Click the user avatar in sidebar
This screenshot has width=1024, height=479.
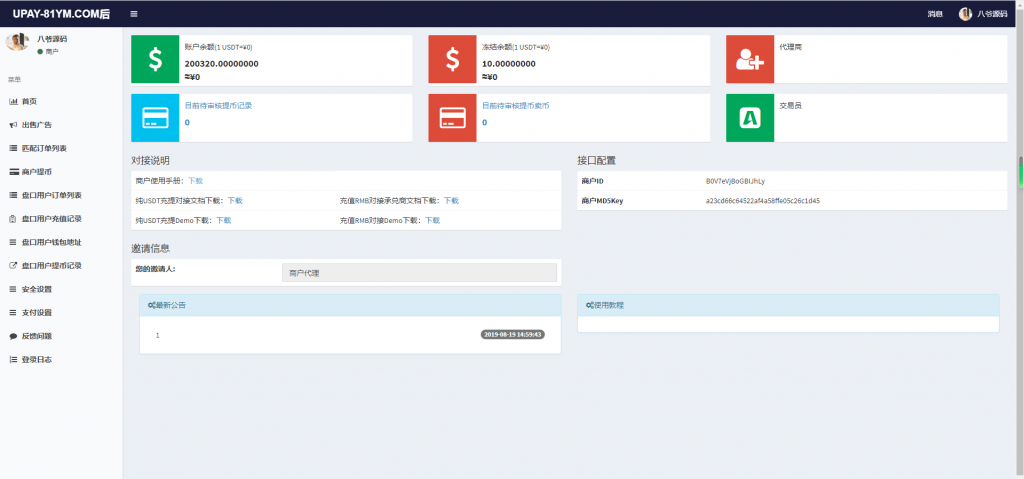pos(16,42)
